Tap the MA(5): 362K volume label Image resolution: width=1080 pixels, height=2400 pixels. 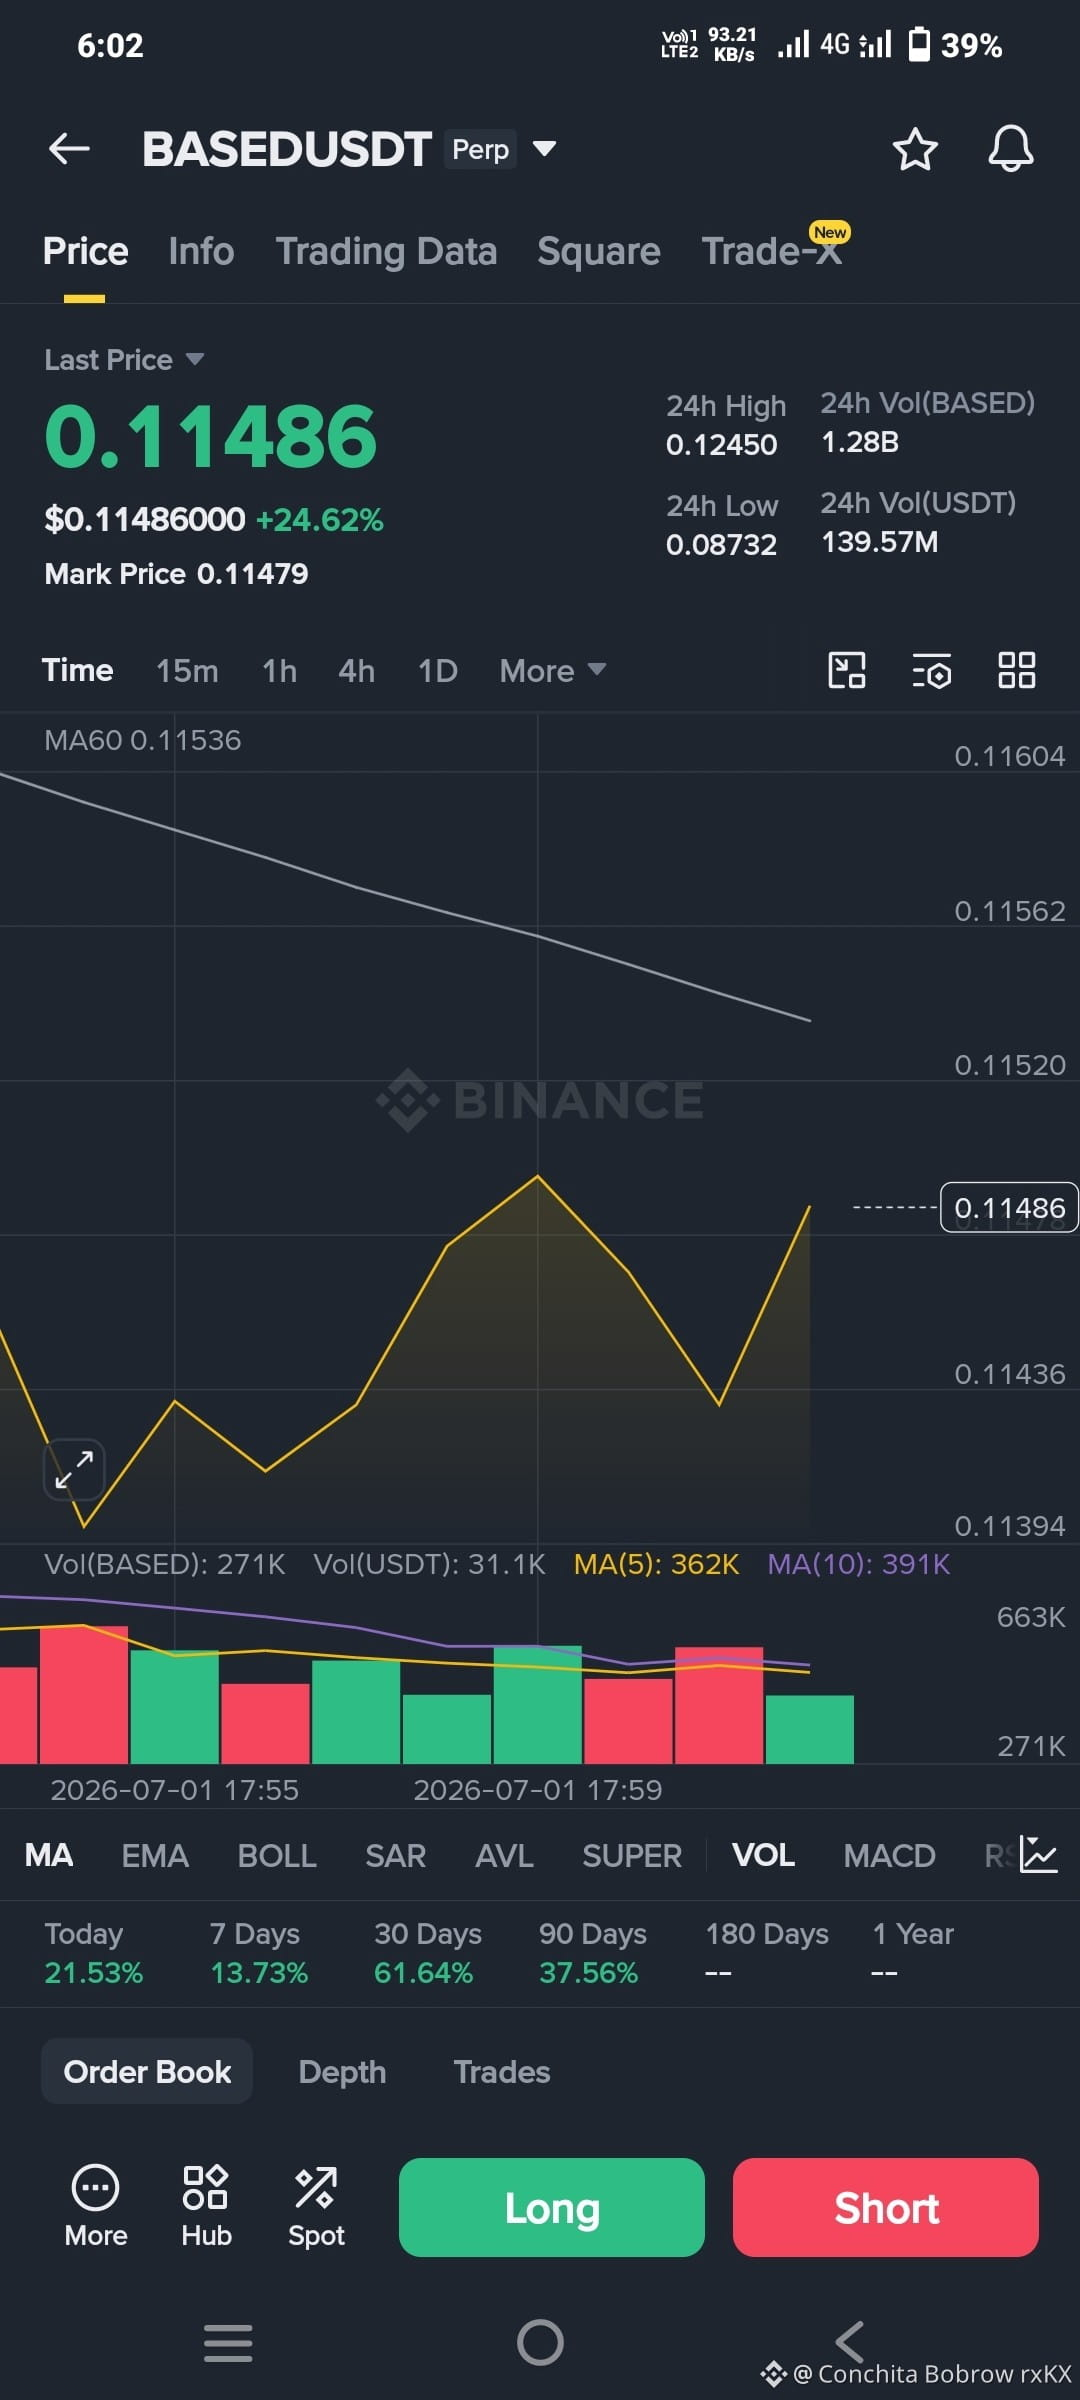point(656,1564)
